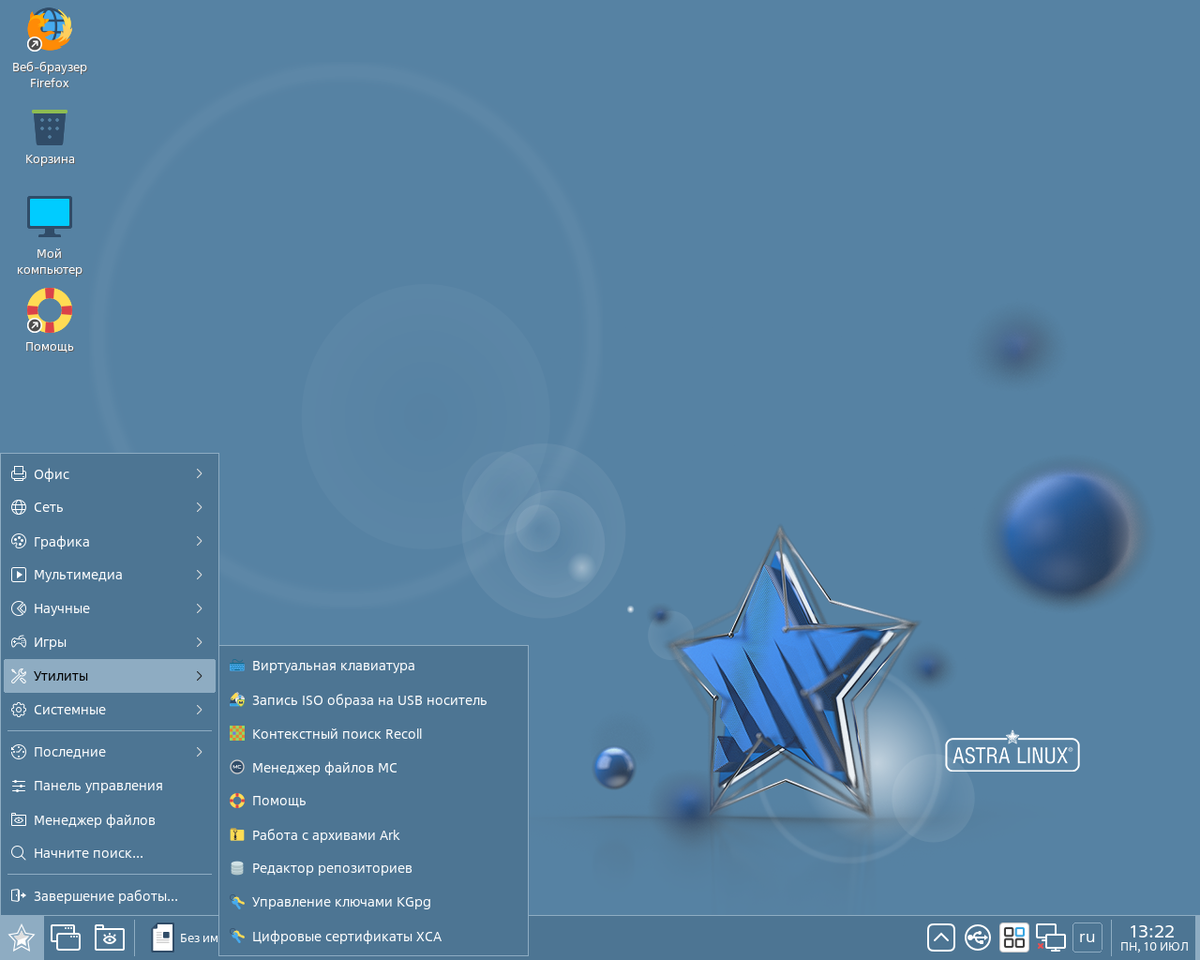Click the Мультимедиа submenu chevron arrow

[199, 575]
